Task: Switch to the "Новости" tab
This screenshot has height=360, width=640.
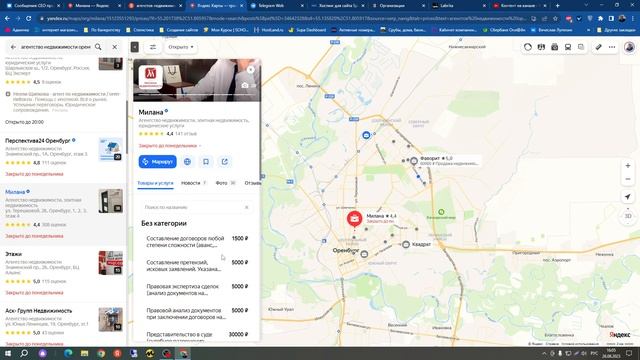Action: pyautogui.click(x=194, y=183)
